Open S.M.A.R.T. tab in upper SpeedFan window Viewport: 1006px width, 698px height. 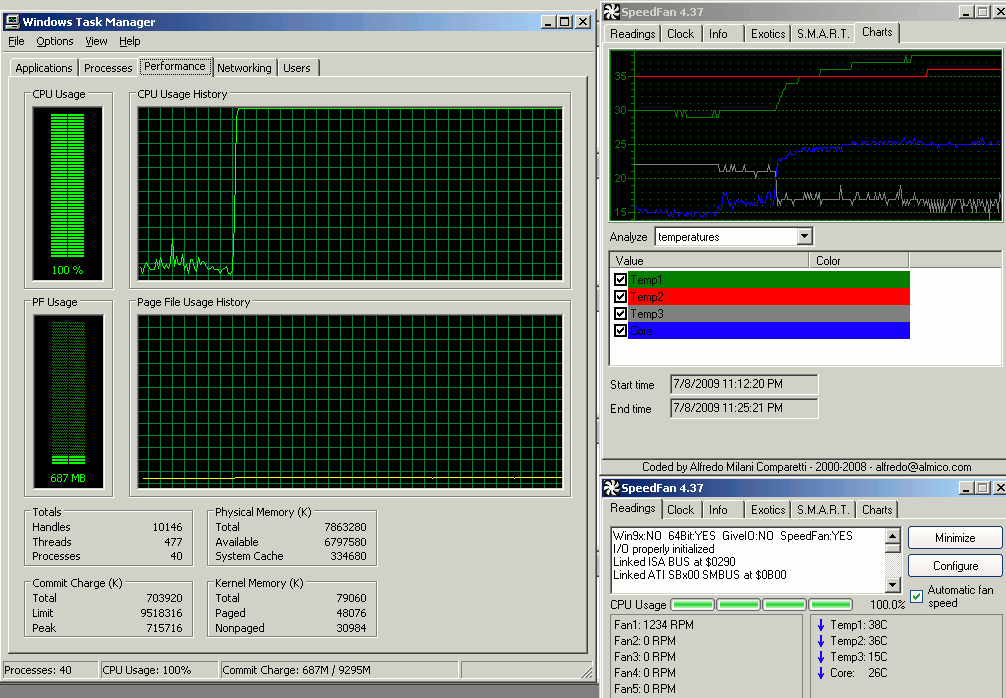823,34
